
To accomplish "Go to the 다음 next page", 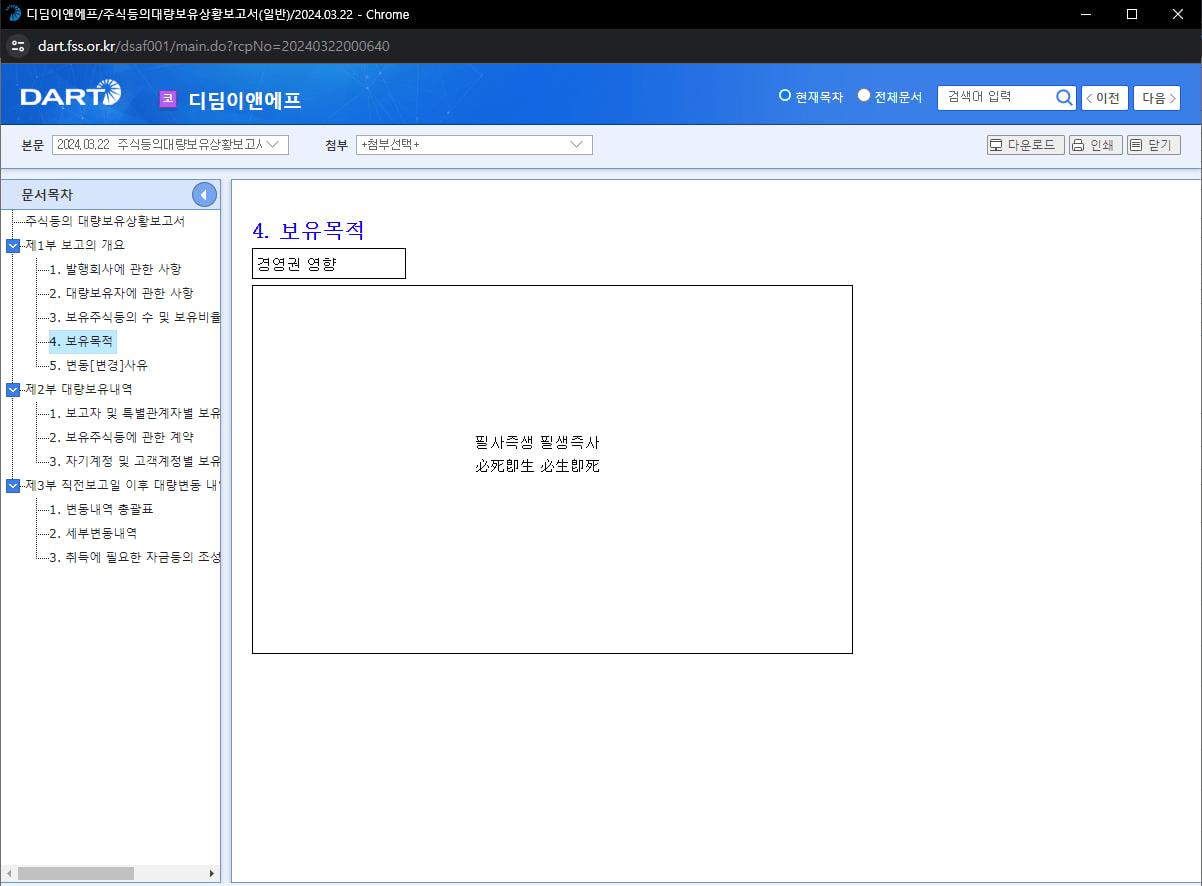I will coord(1156,98).
